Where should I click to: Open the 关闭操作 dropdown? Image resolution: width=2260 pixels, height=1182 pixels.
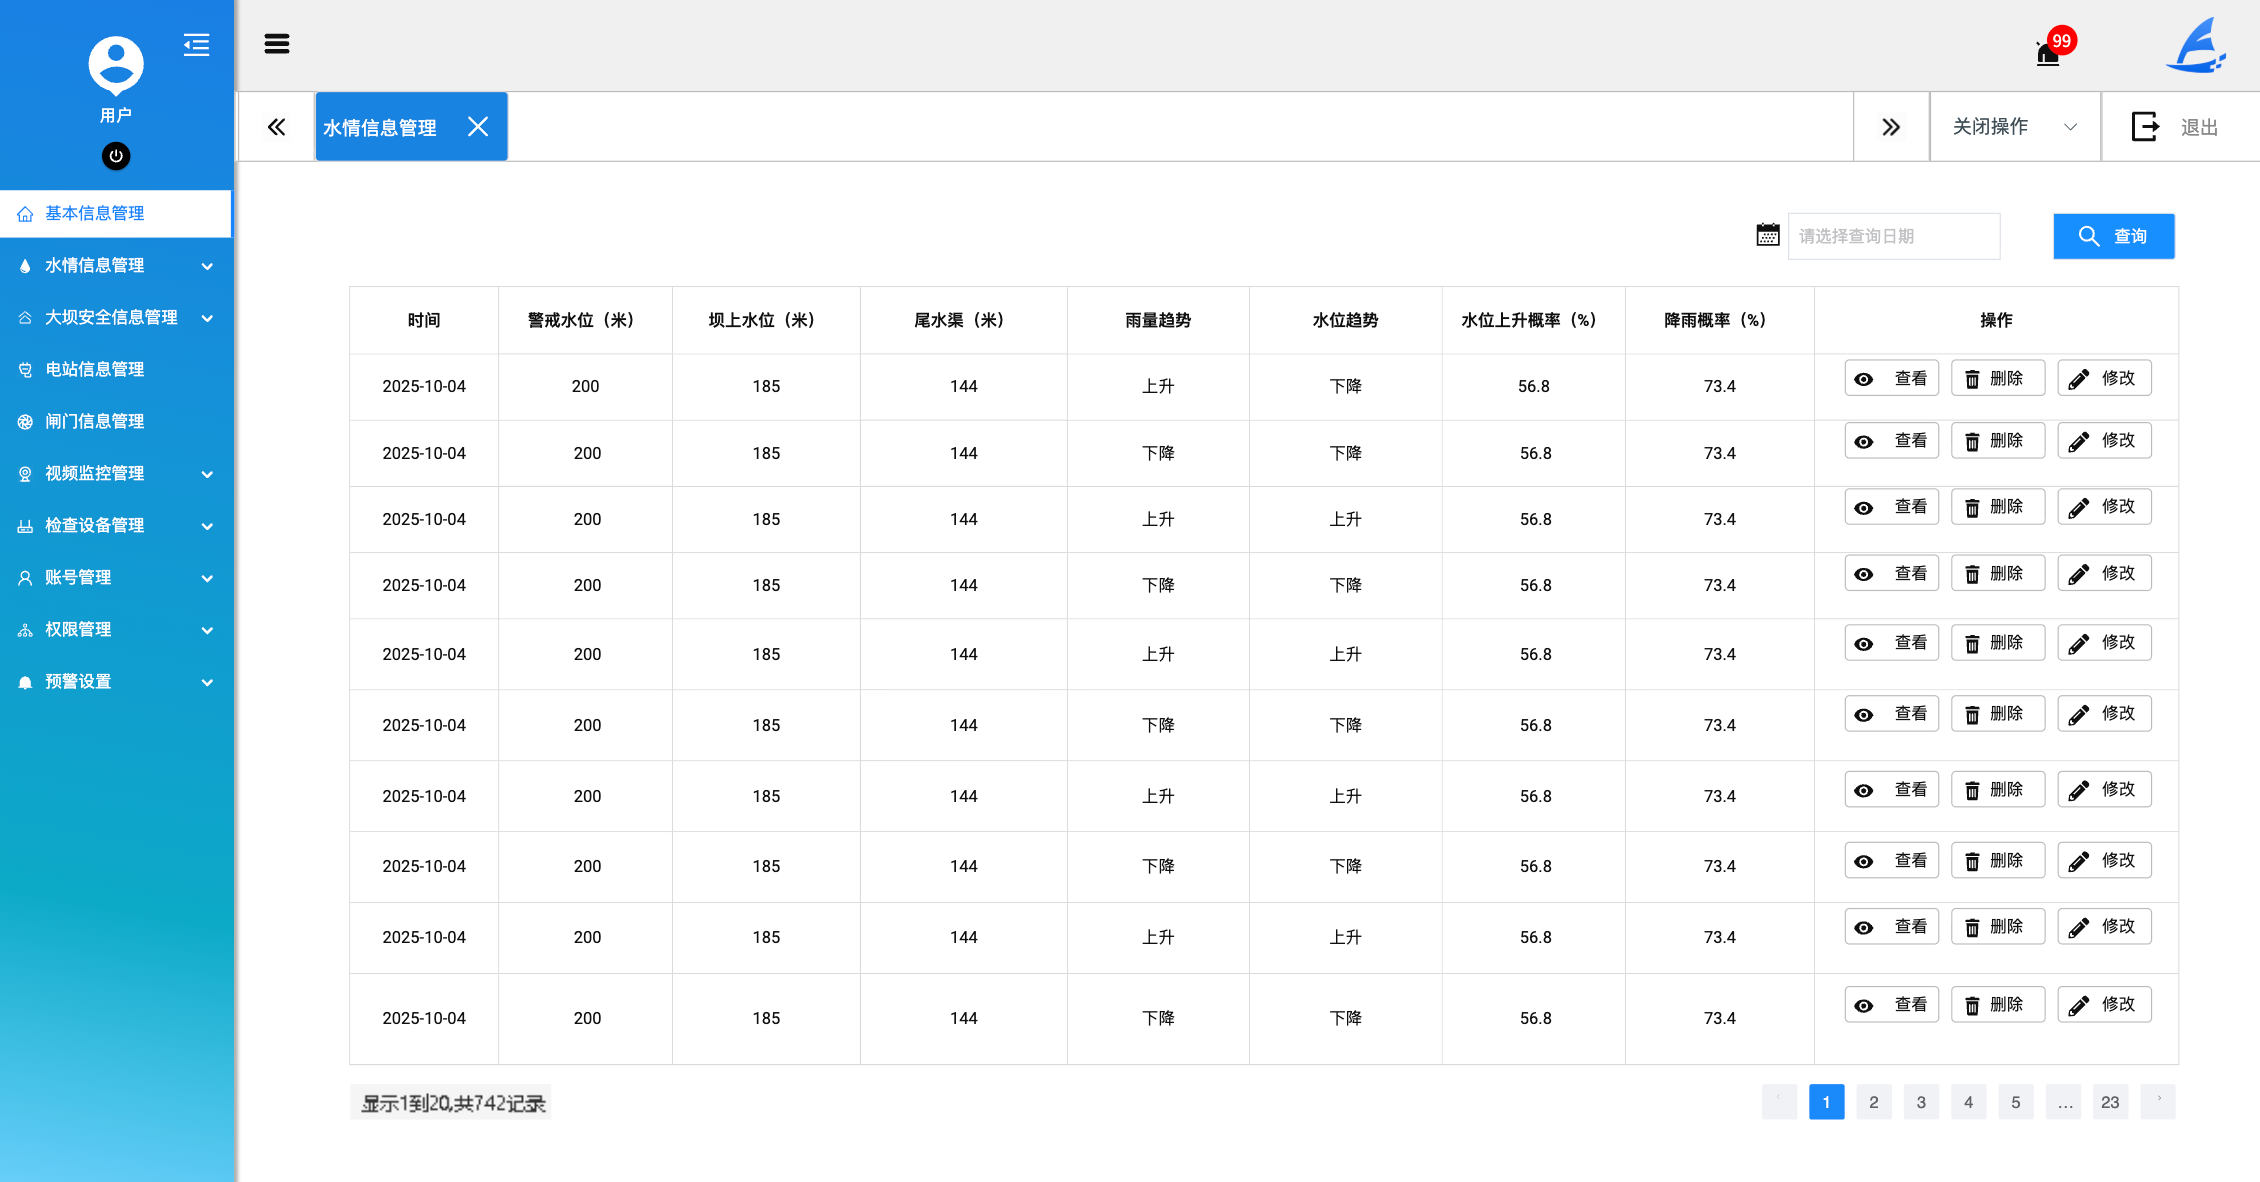(x=2014, y=127)
